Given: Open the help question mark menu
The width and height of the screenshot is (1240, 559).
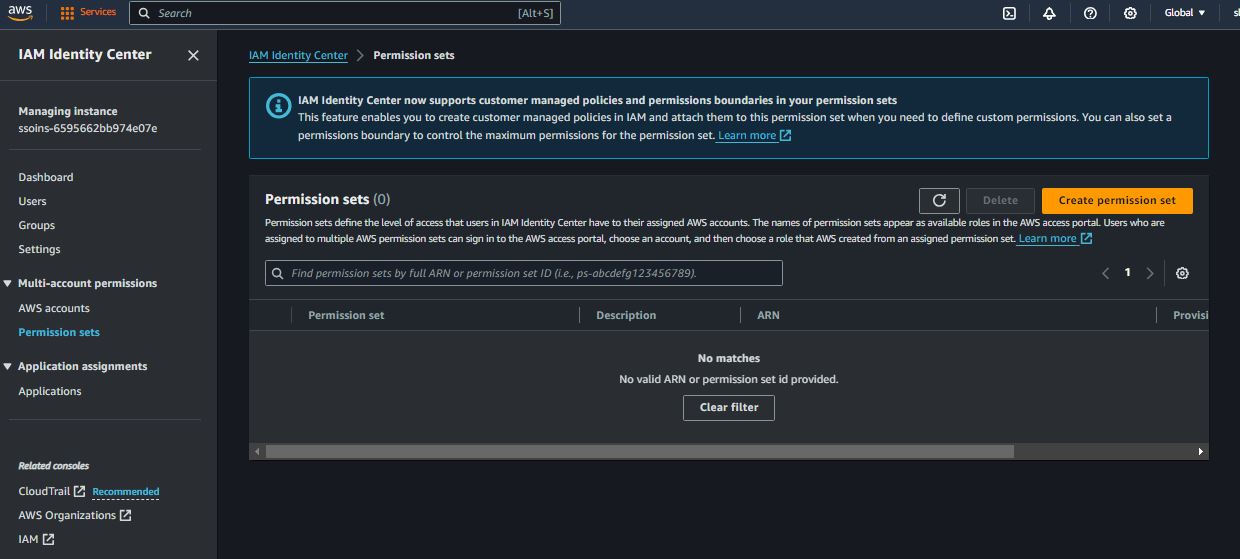Looking at the screenshot, I should (x=1090, y=13).
